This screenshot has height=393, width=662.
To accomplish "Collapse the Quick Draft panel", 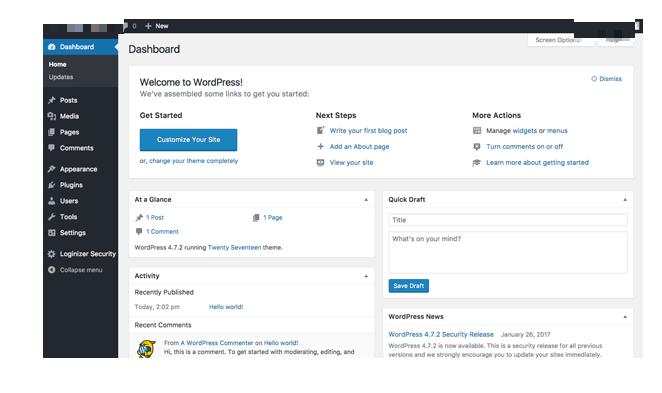I will (x=625, y=200).
